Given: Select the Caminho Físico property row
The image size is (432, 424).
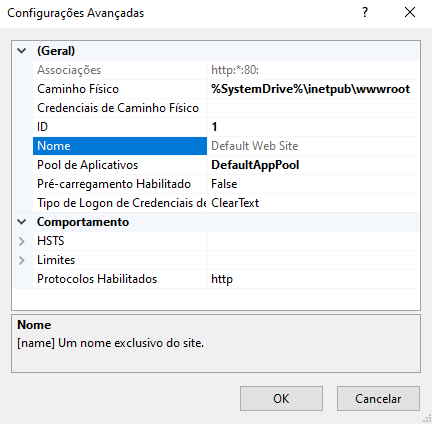Looking at the screenshot, I should click(x=226, y=89).
